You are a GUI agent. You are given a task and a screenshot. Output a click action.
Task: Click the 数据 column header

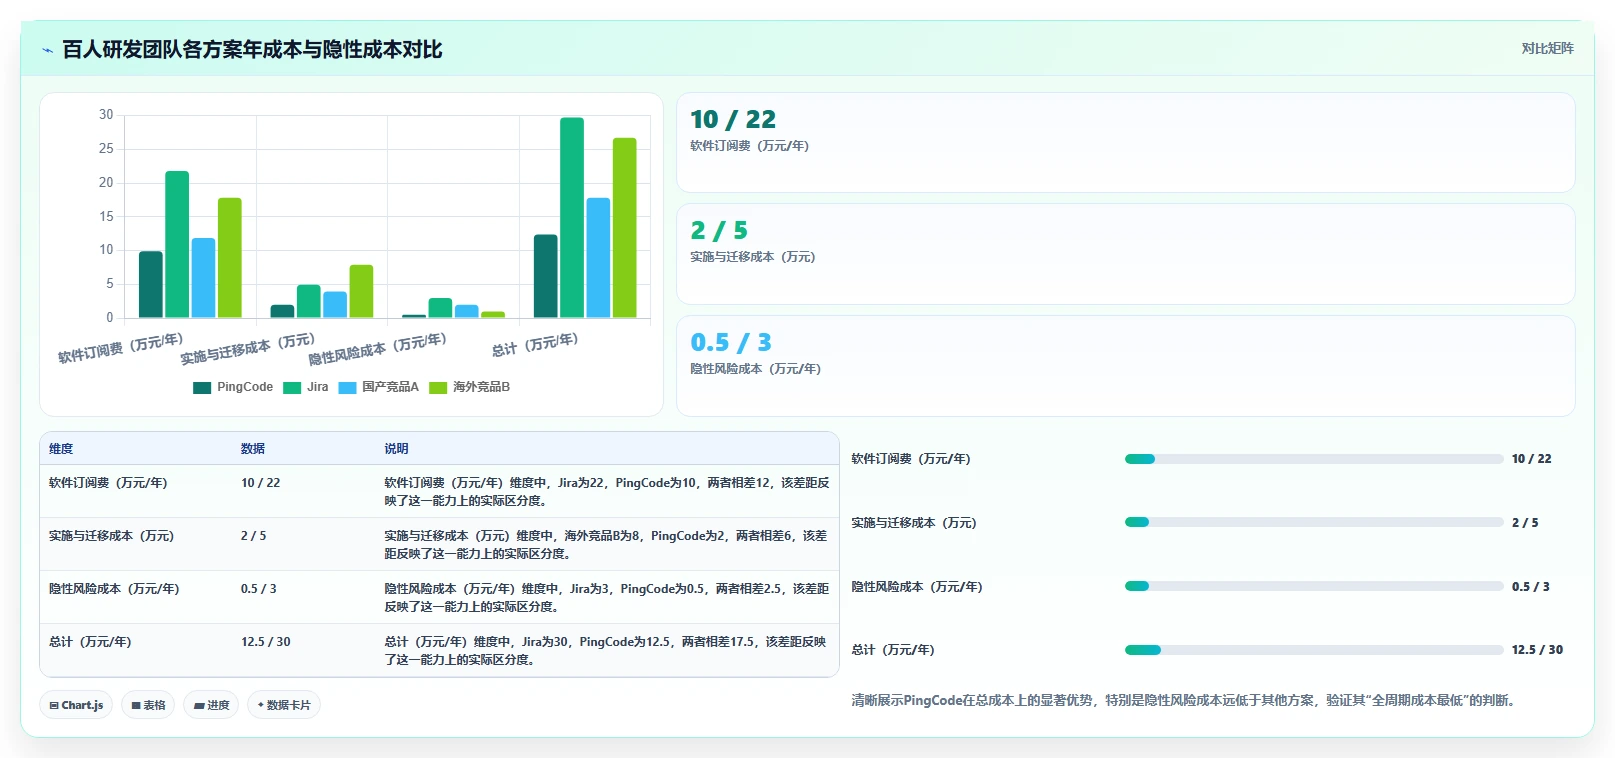click(x=253, y=449)
